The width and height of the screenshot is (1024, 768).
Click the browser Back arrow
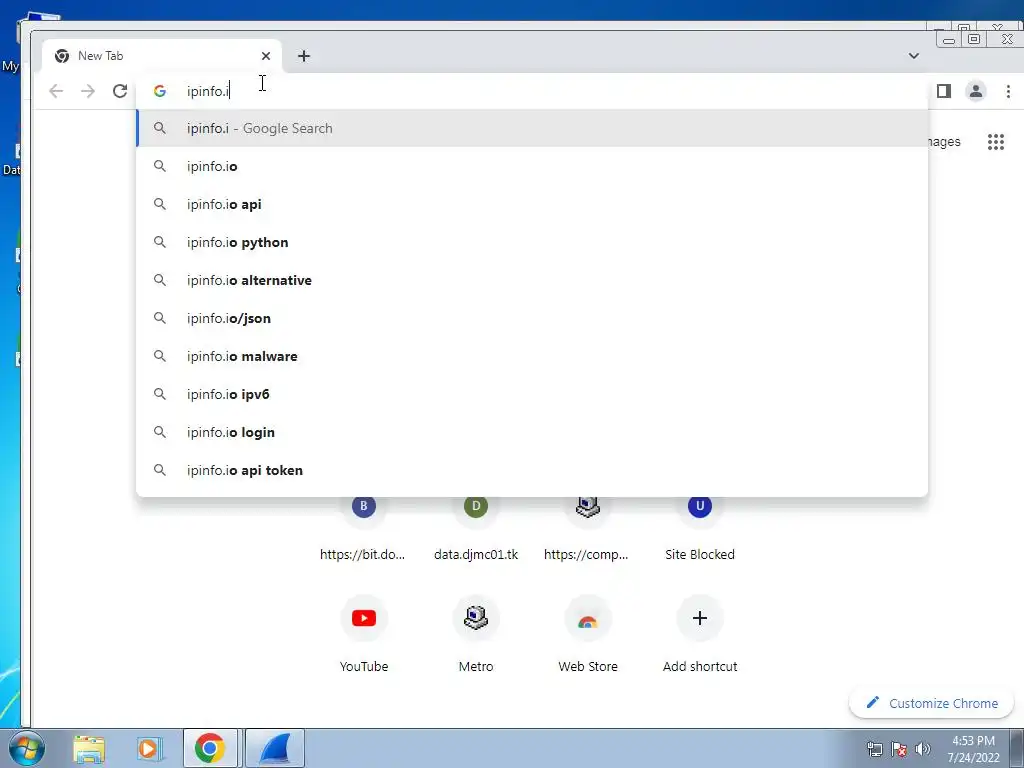[56, 91]
